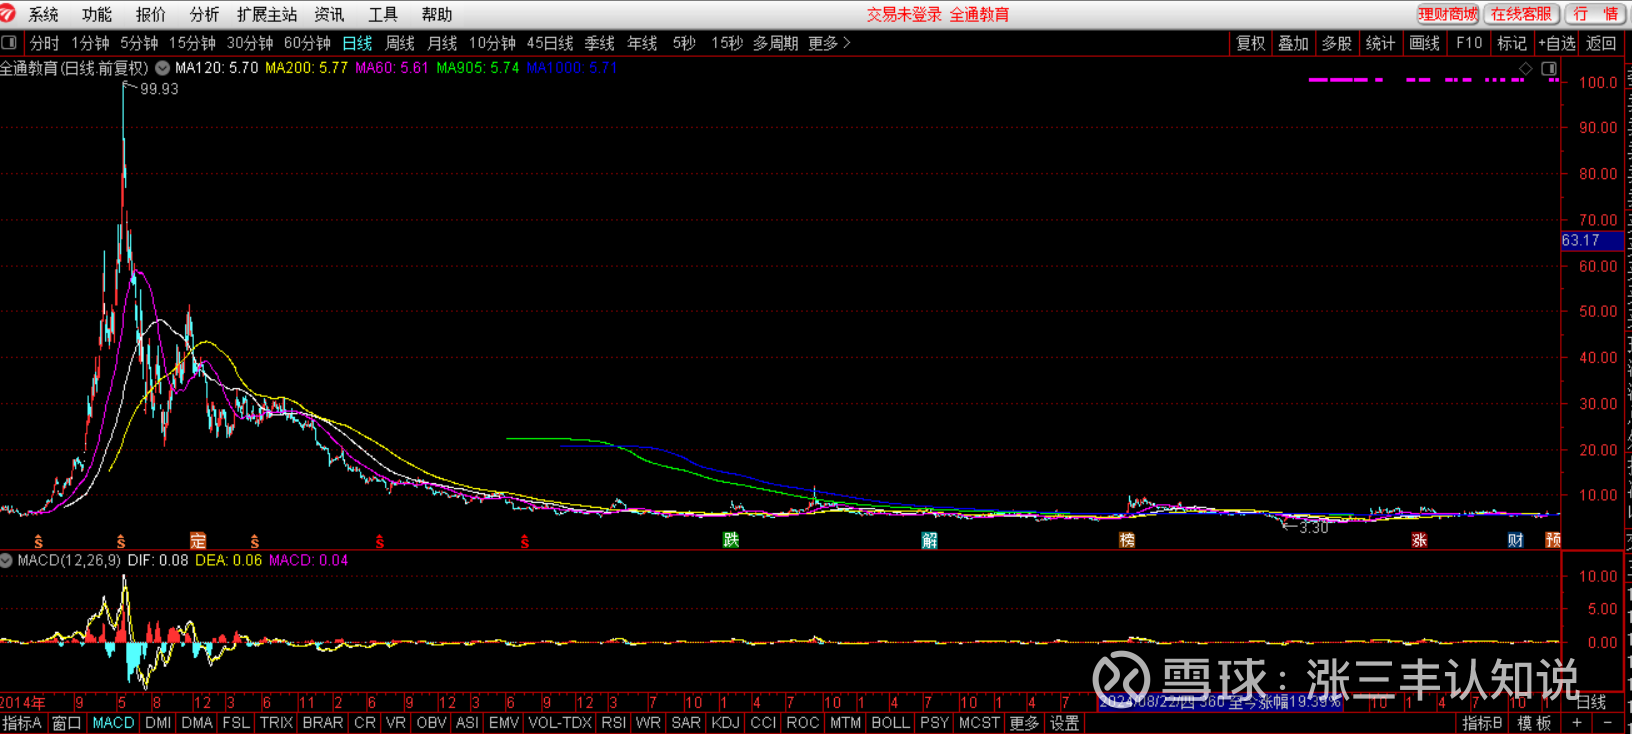Screen dimensions: 1632x734
Task: Click the plus zoom-in button at bottom right
Action: (x=1577, y=723)
